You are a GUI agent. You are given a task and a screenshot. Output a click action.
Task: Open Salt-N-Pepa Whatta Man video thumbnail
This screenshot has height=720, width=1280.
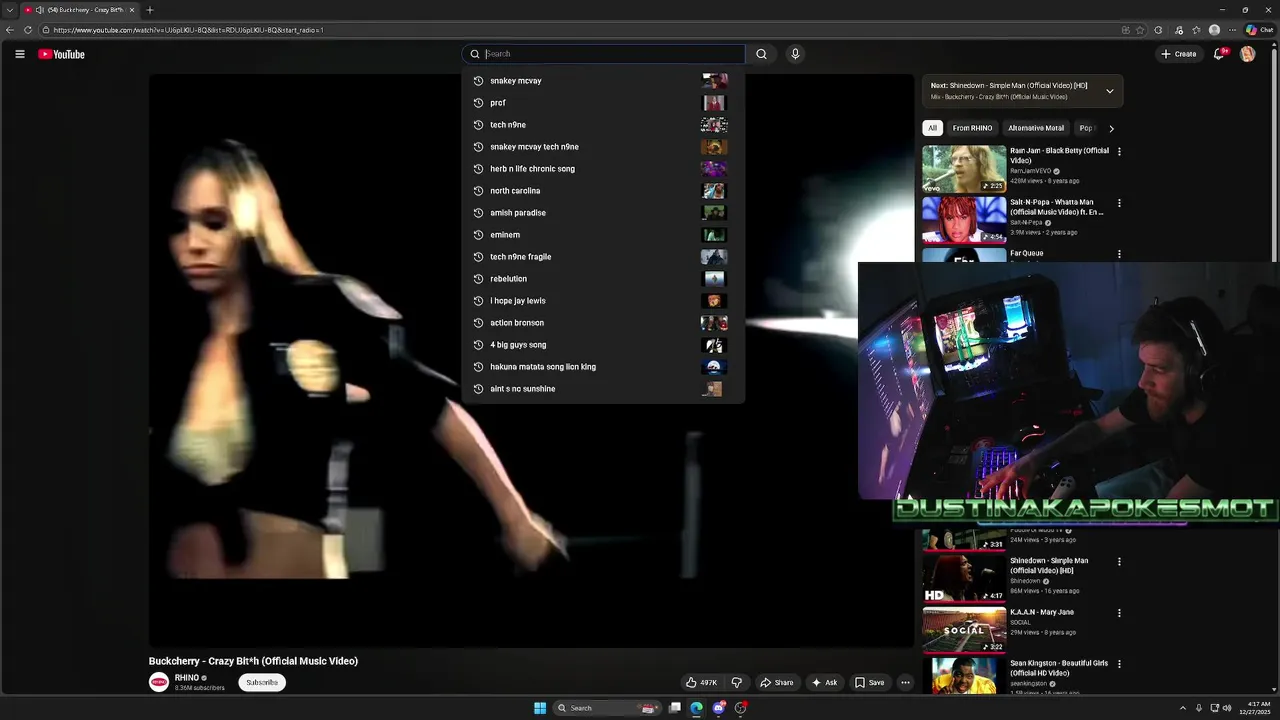(964, 220)
